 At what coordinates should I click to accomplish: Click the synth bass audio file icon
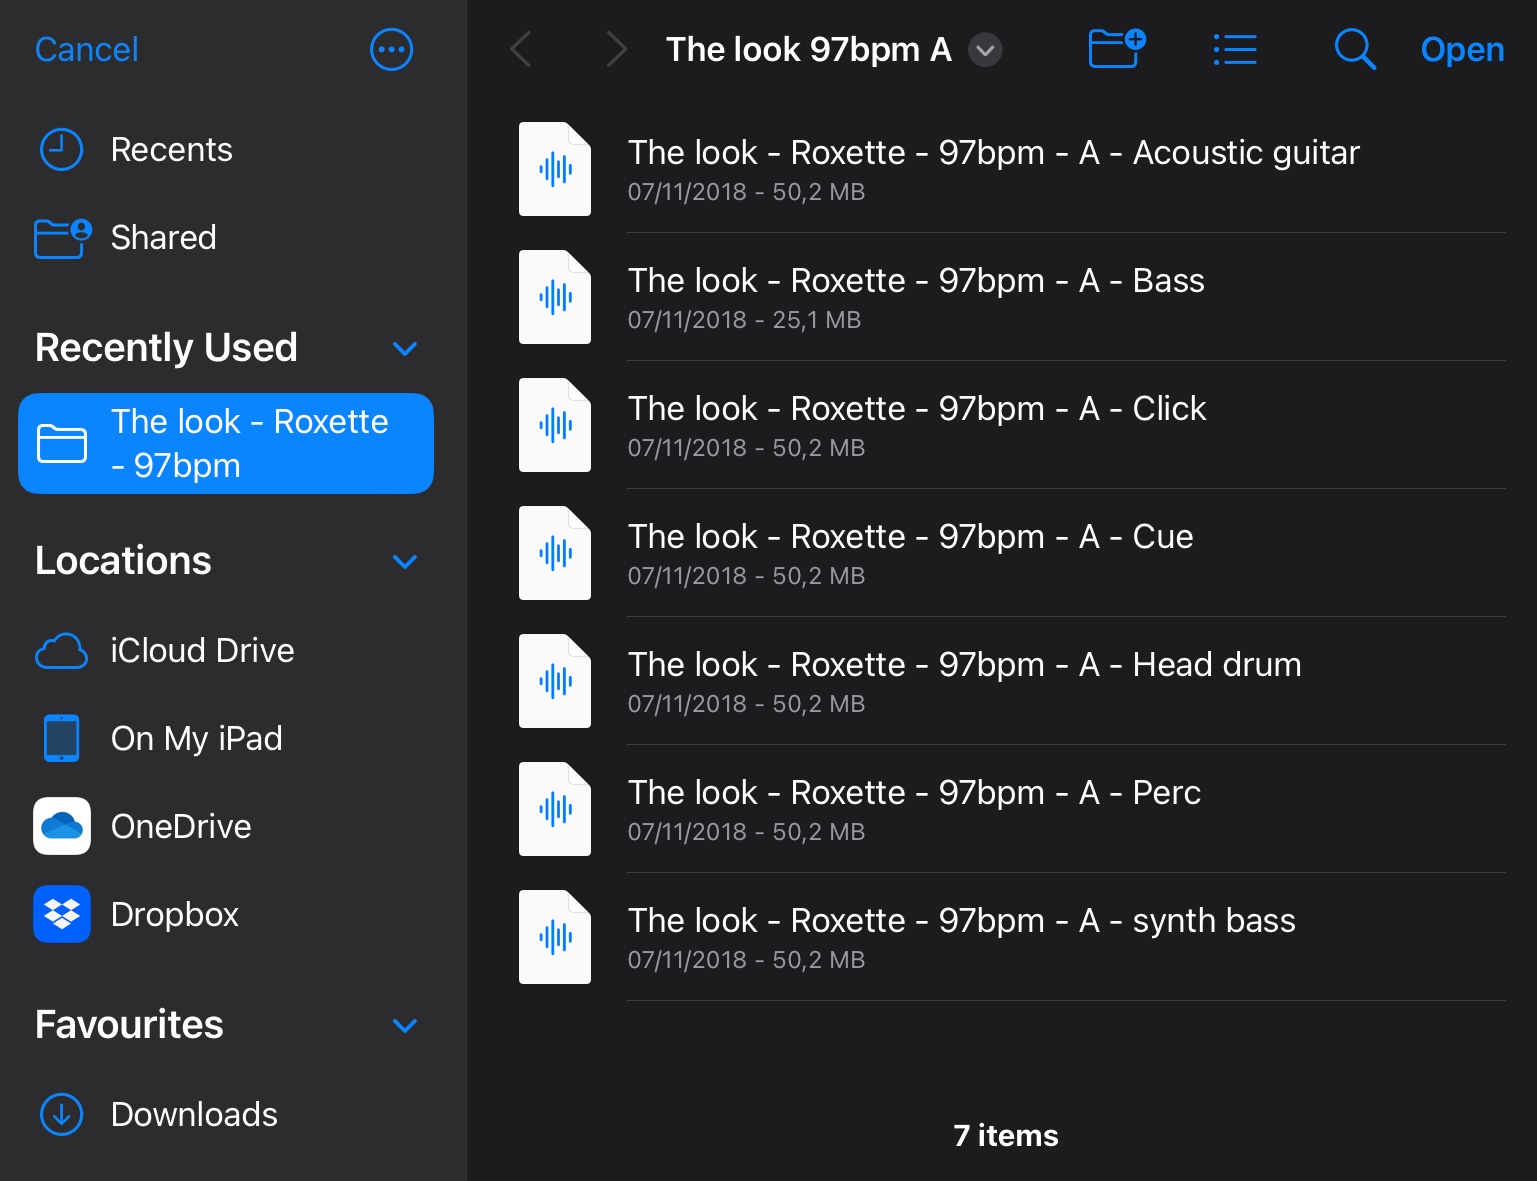tap(555, 937)
